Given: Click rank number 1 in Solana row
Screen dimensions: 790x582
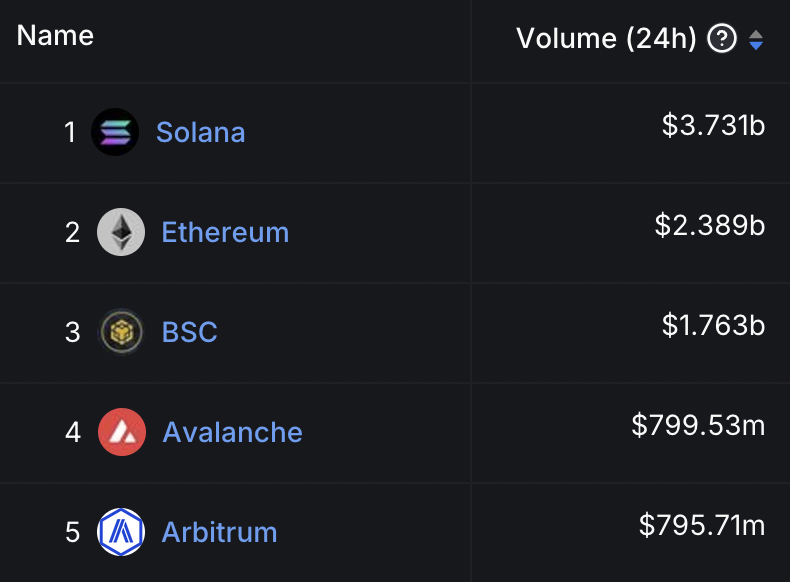Looking at the screenshot, I should click(70, 132).
